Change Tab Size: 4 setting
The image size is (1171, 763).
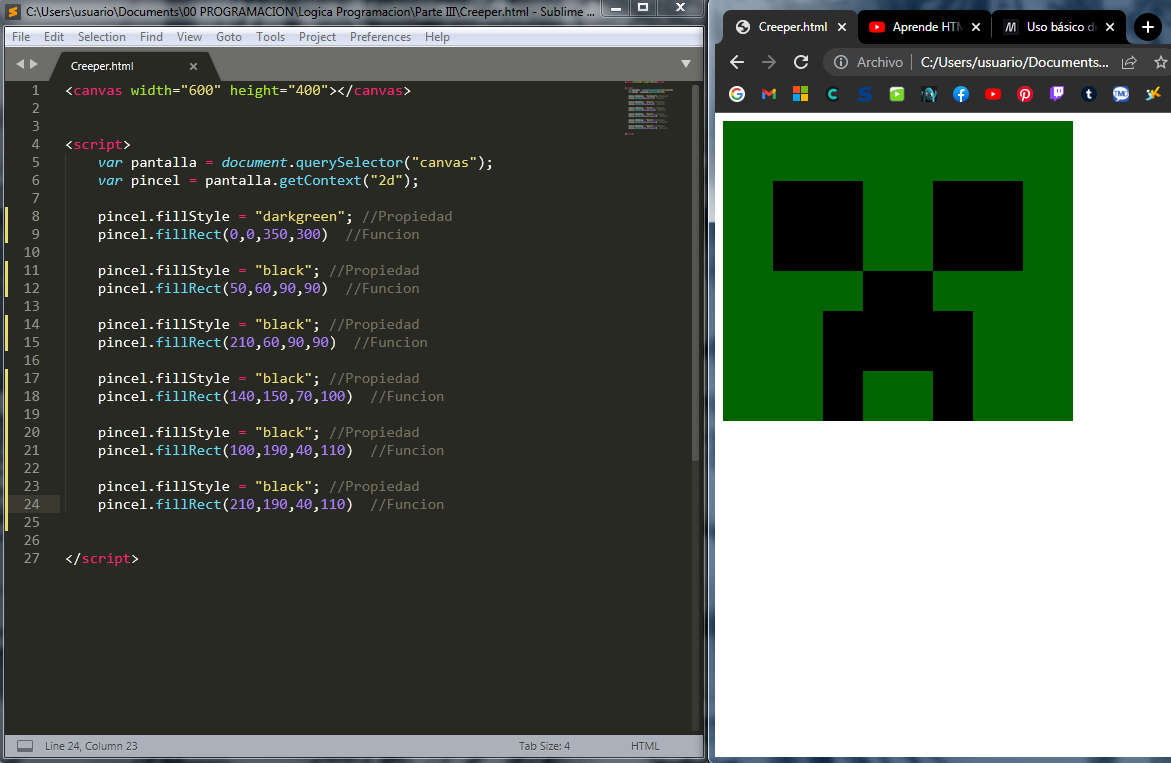(544, 746)
